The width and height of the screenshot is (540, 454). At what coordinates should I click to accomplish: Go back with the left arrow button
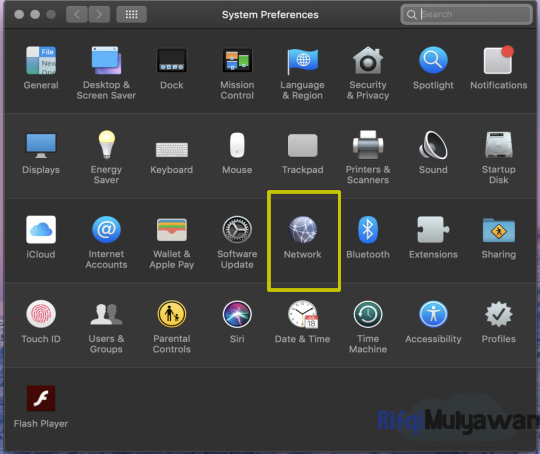[x=77, y=14]
